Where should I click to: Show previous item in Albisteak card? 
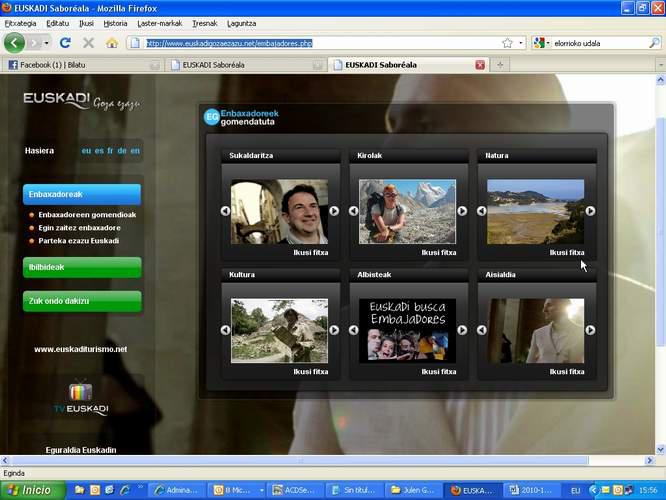tap(353, 330)
